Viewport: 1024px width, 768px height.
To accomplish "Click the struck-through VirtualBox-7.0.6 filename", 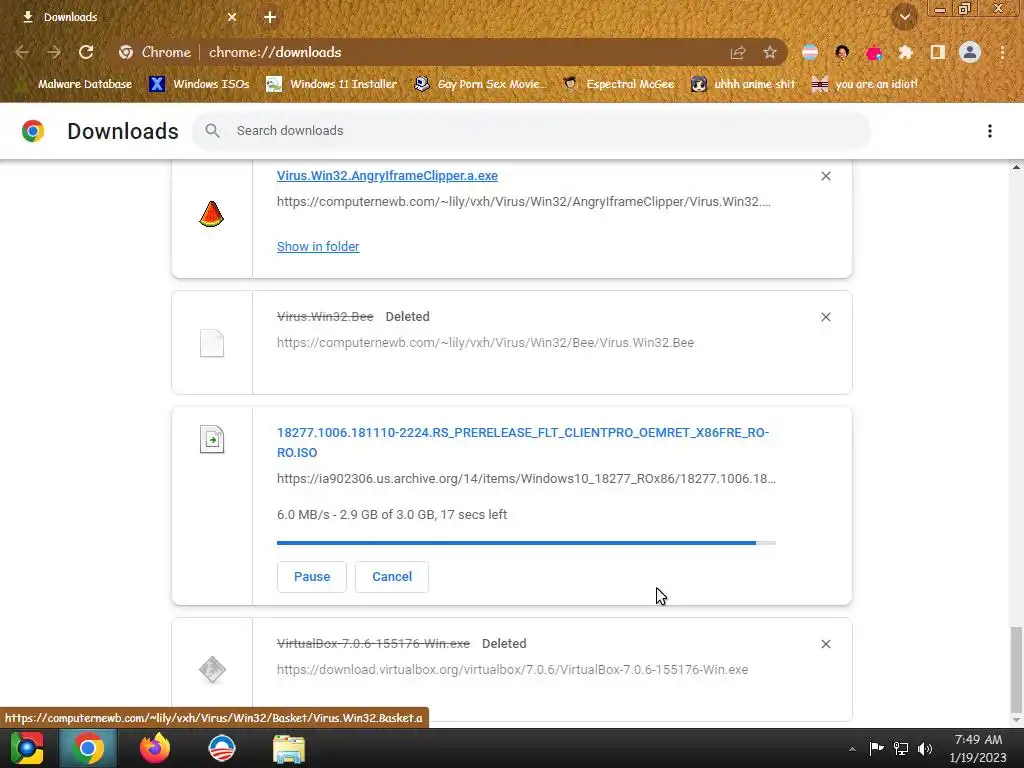I will pos(374,644).
